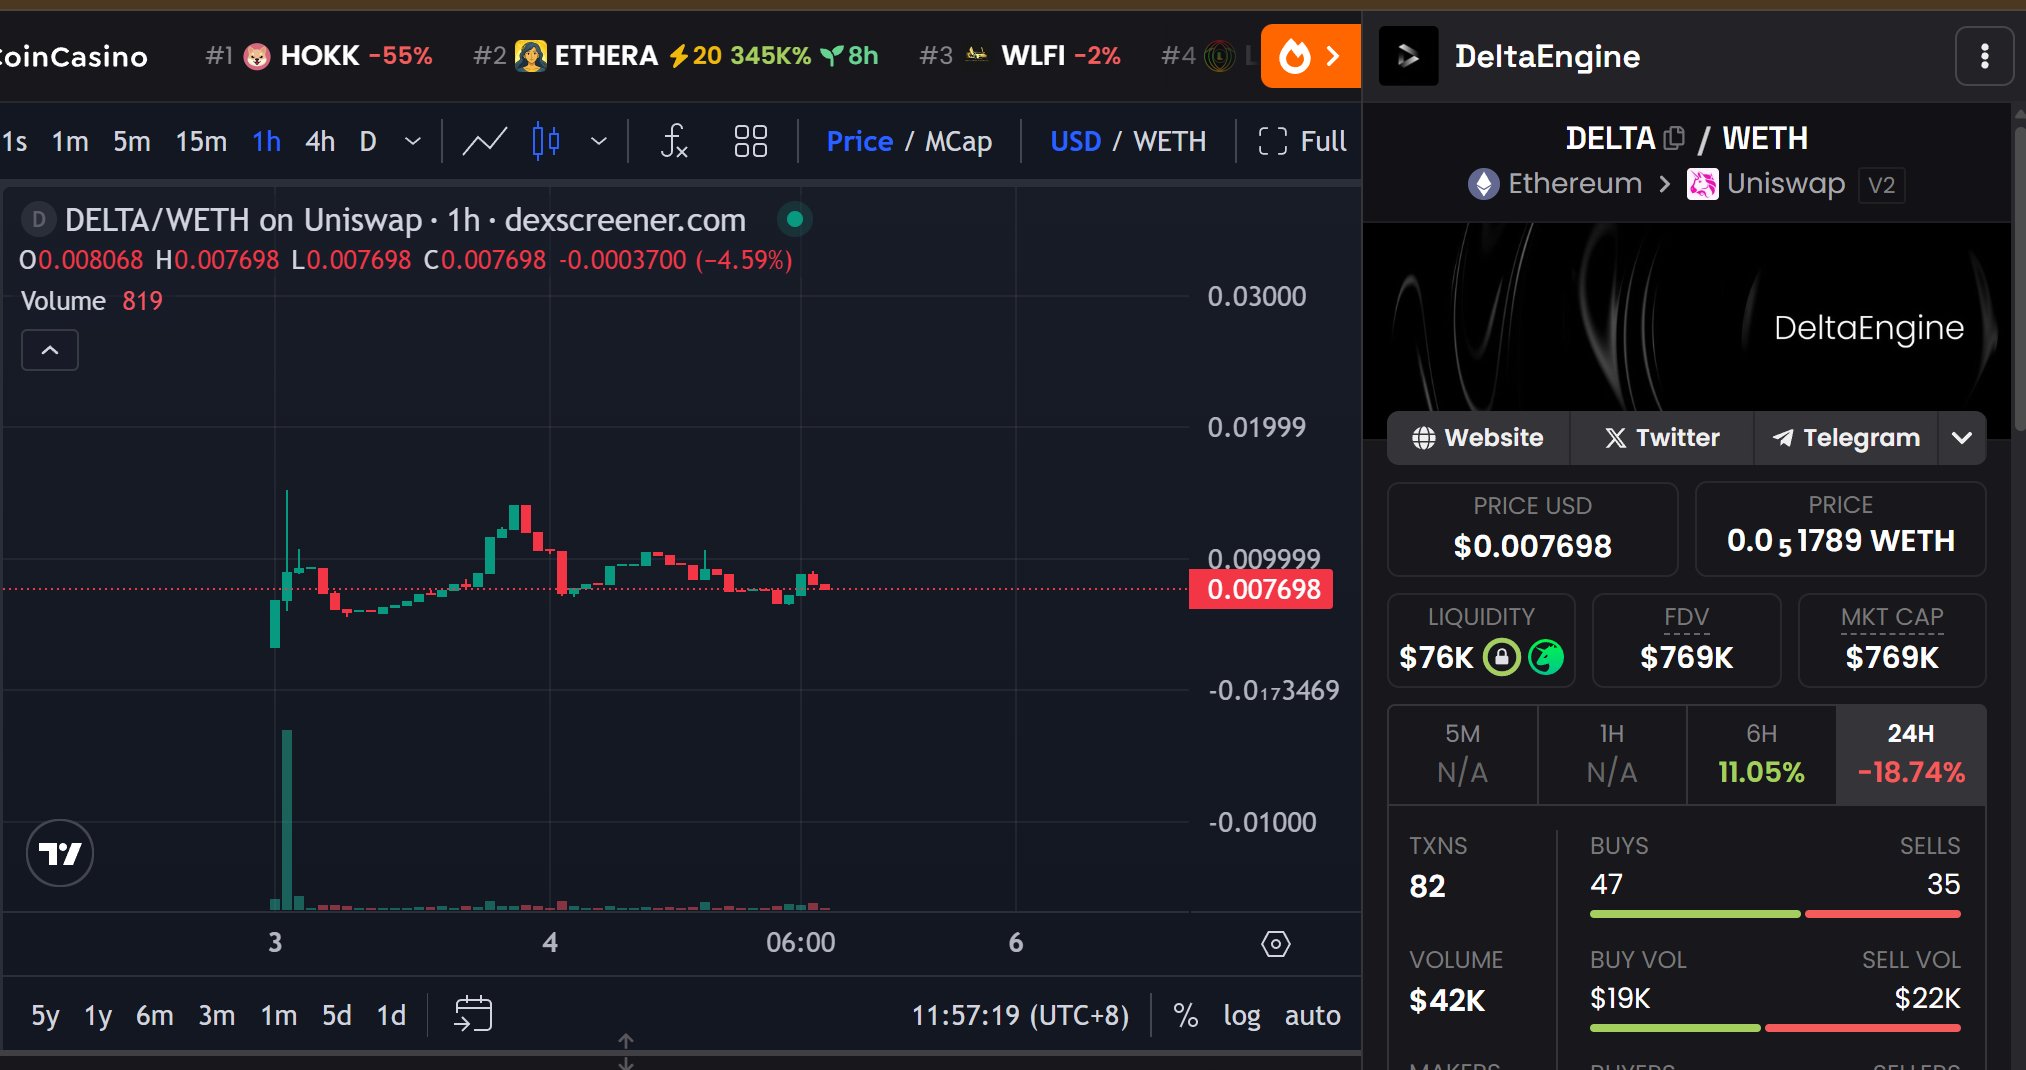Click the MKT CAP label

tap(1892, 617)
